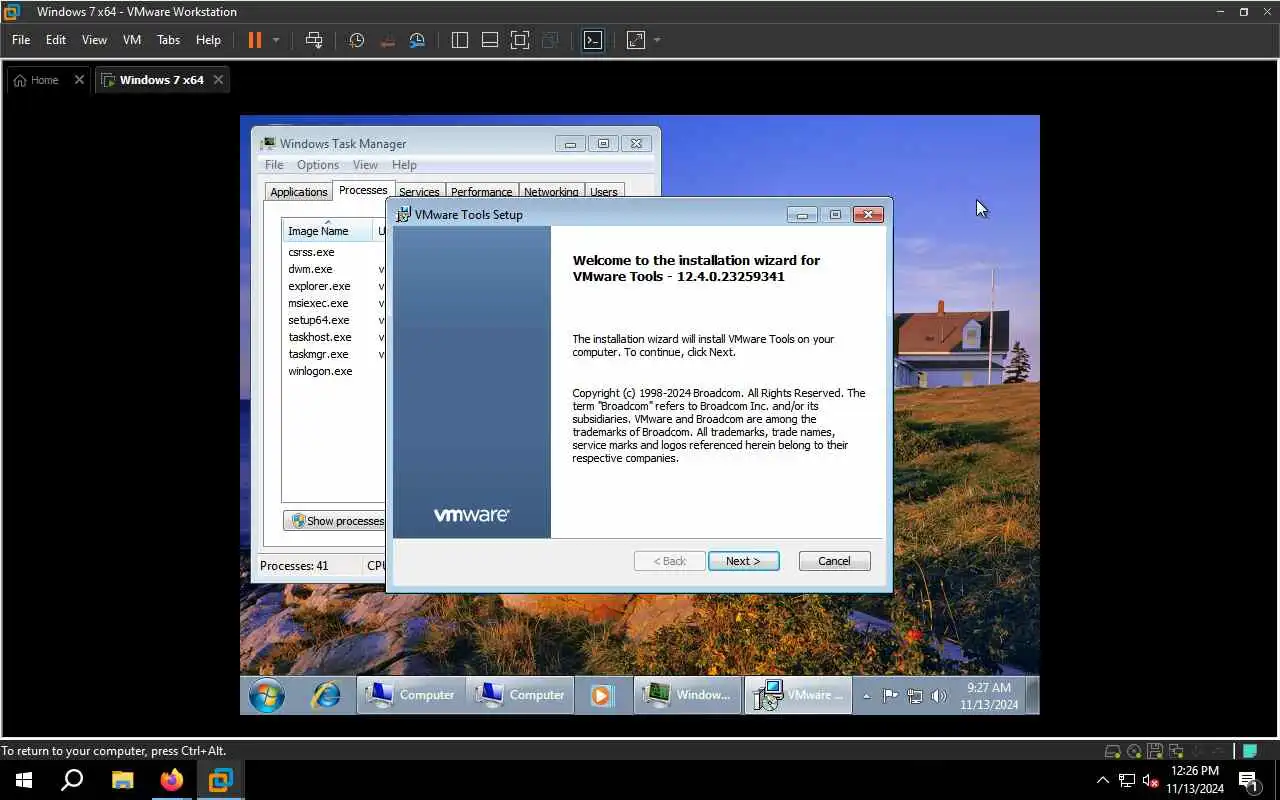The image size is (1280, 800).
Task: Toggle the thumbnail bar icon
Action: [x=490, y=40]
